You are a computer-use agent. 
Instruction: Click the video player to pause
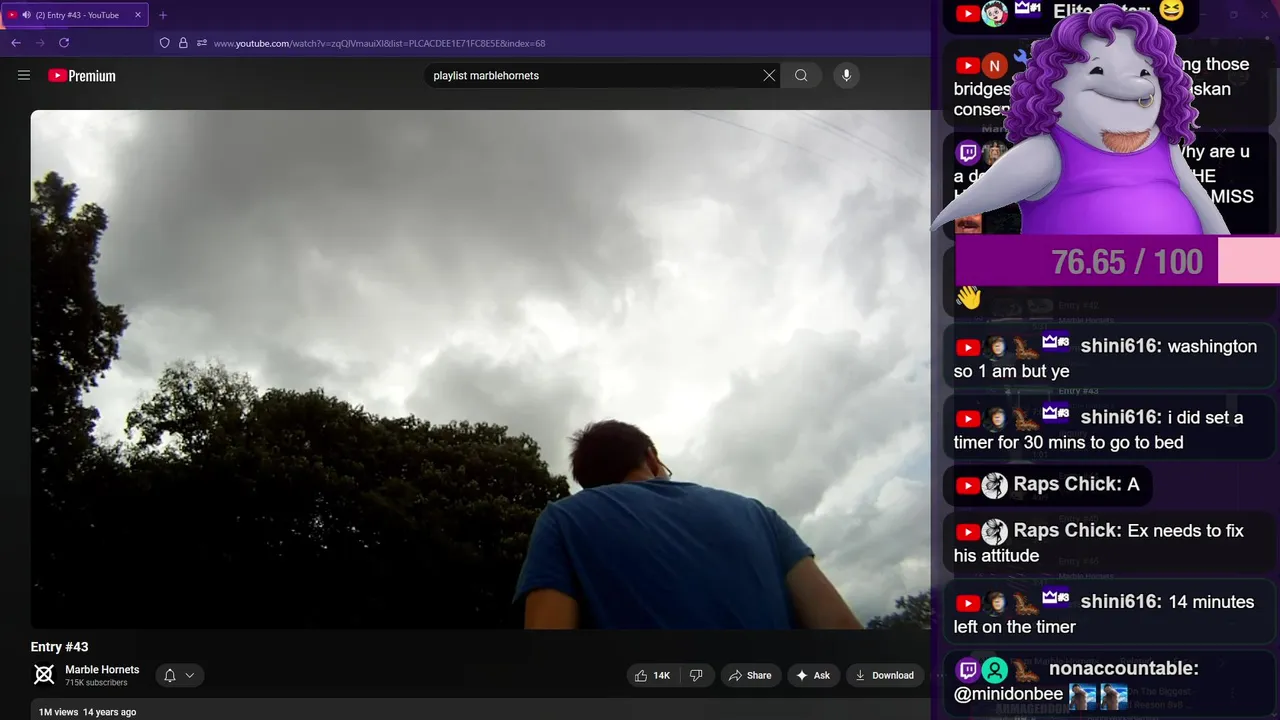tap(480, 369)
